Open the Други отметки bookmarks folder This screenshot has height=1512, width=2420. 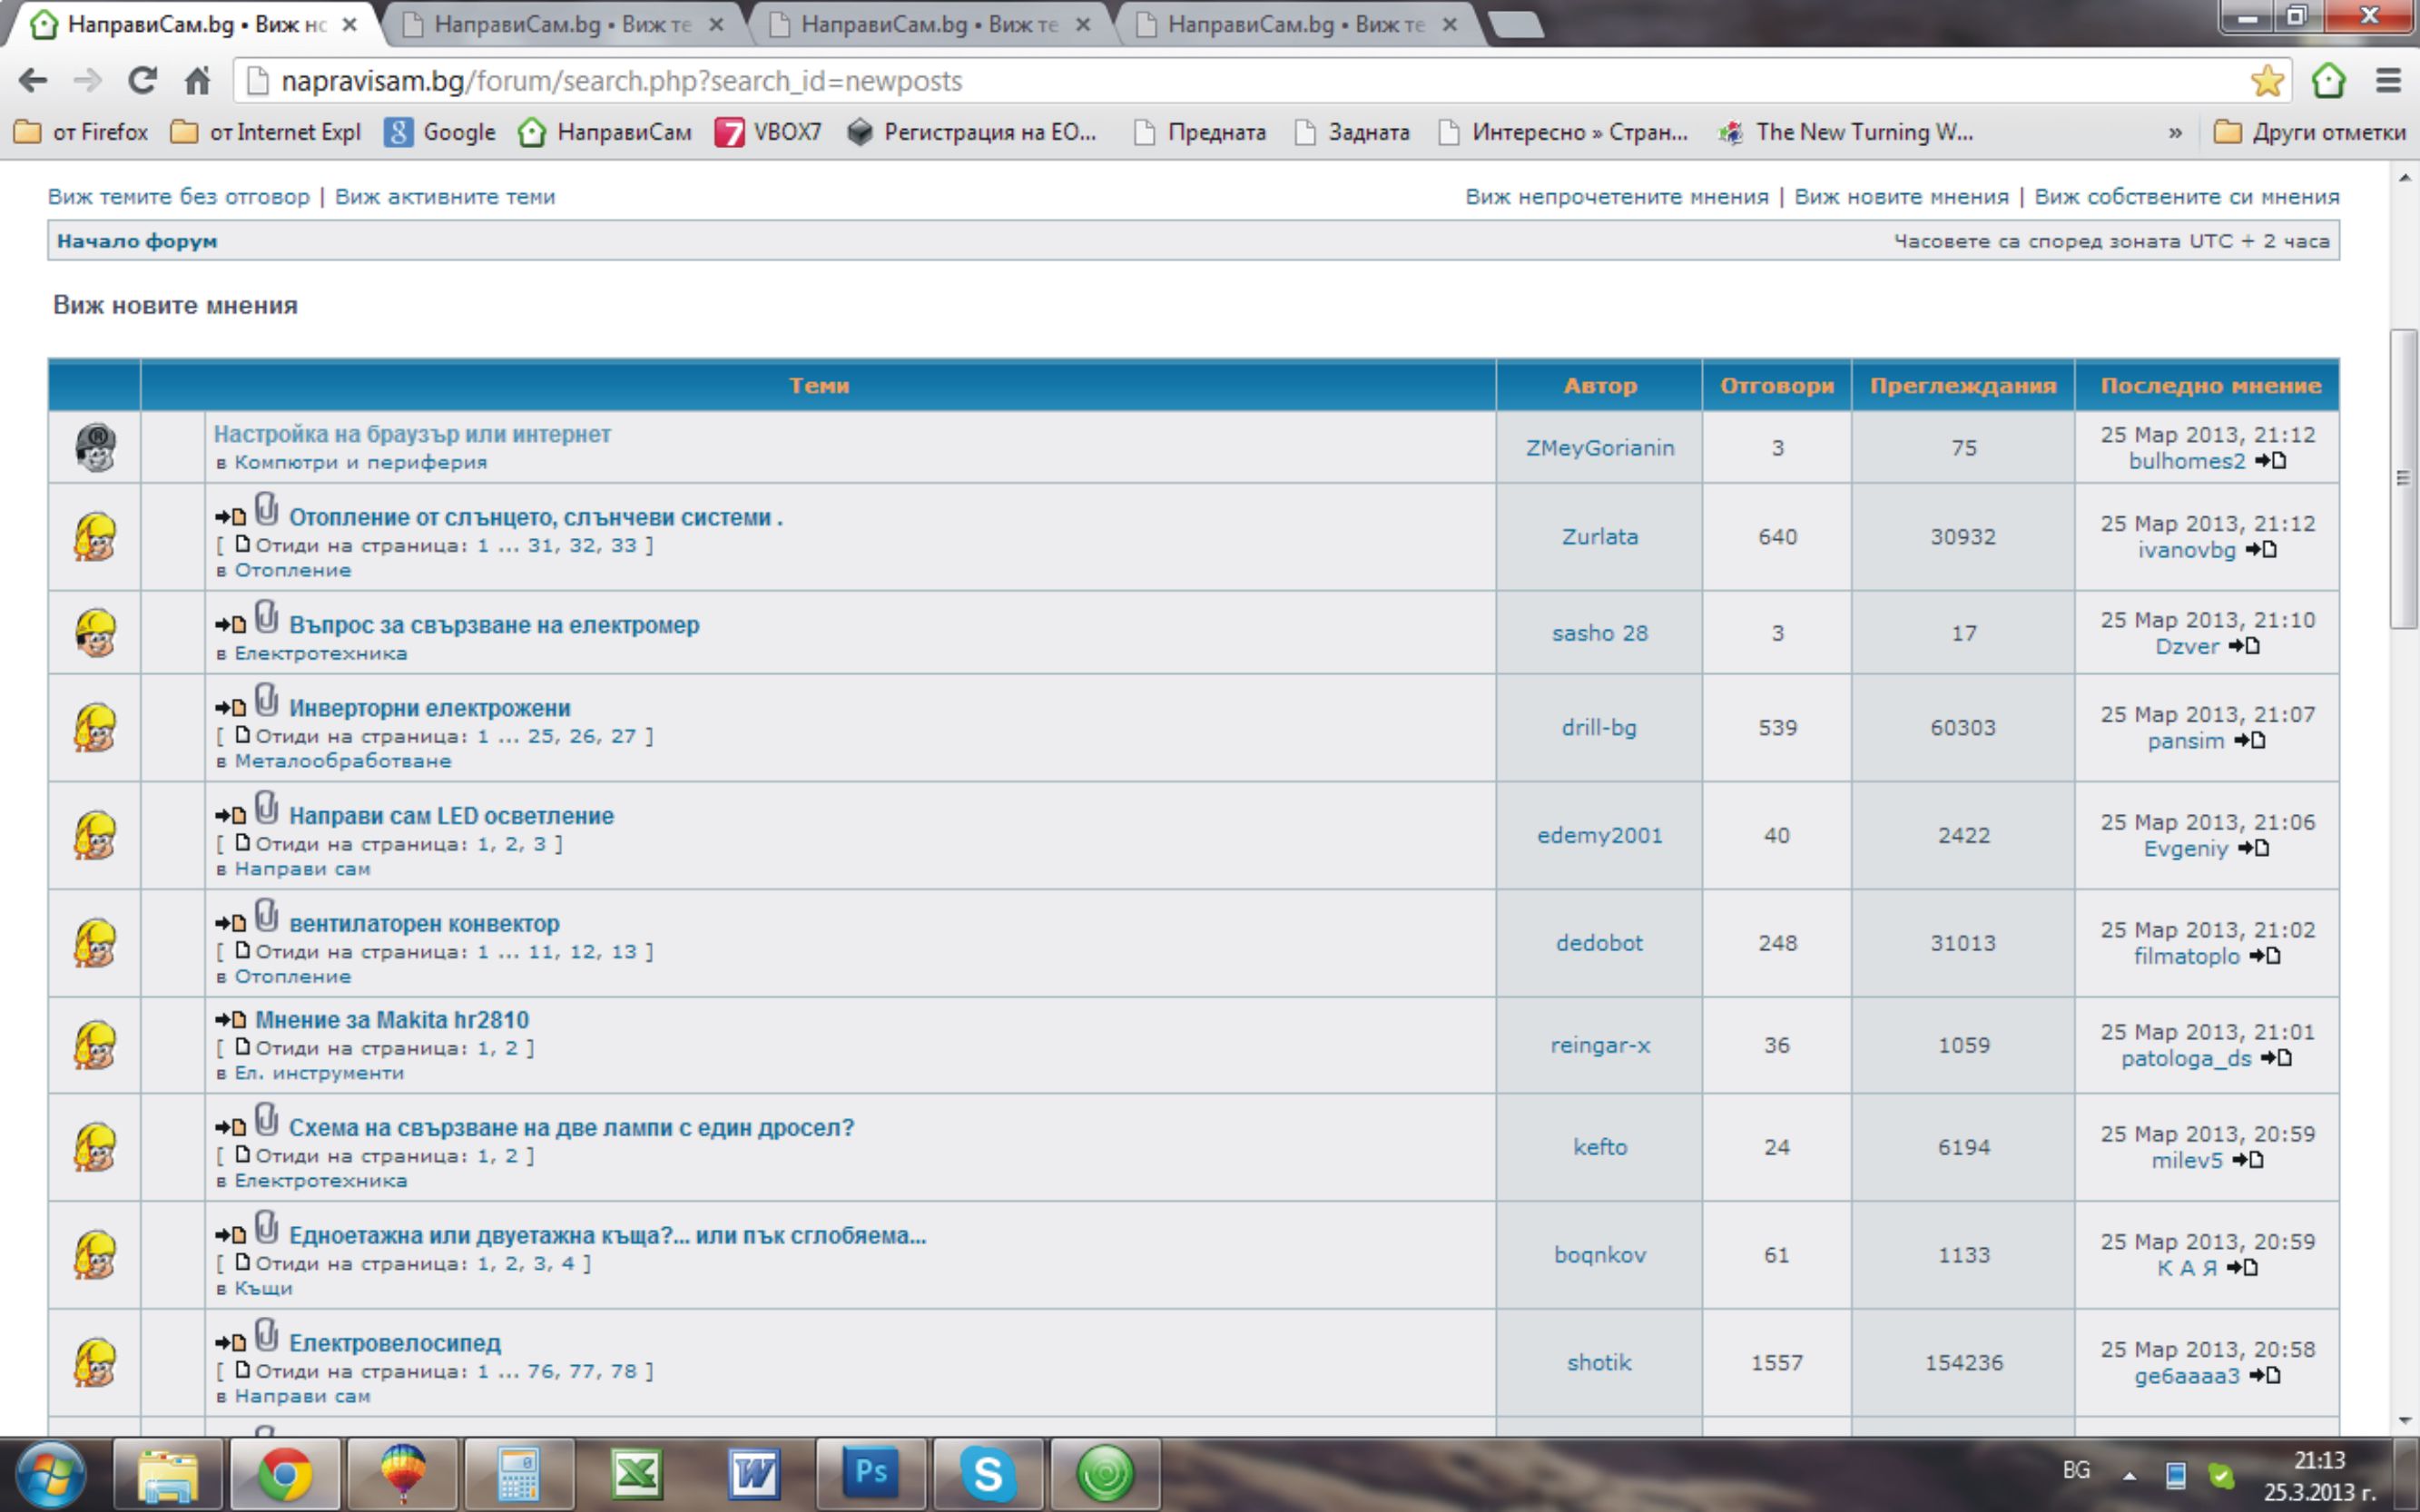(x=2310, y=132)
